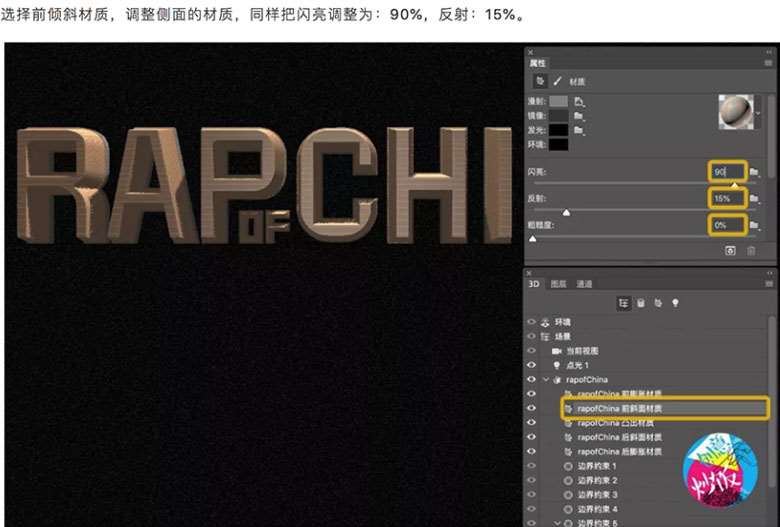Filter 3D panel by materials icon
The width and height of the screenshot is (780, 527).
coord(658,303)
